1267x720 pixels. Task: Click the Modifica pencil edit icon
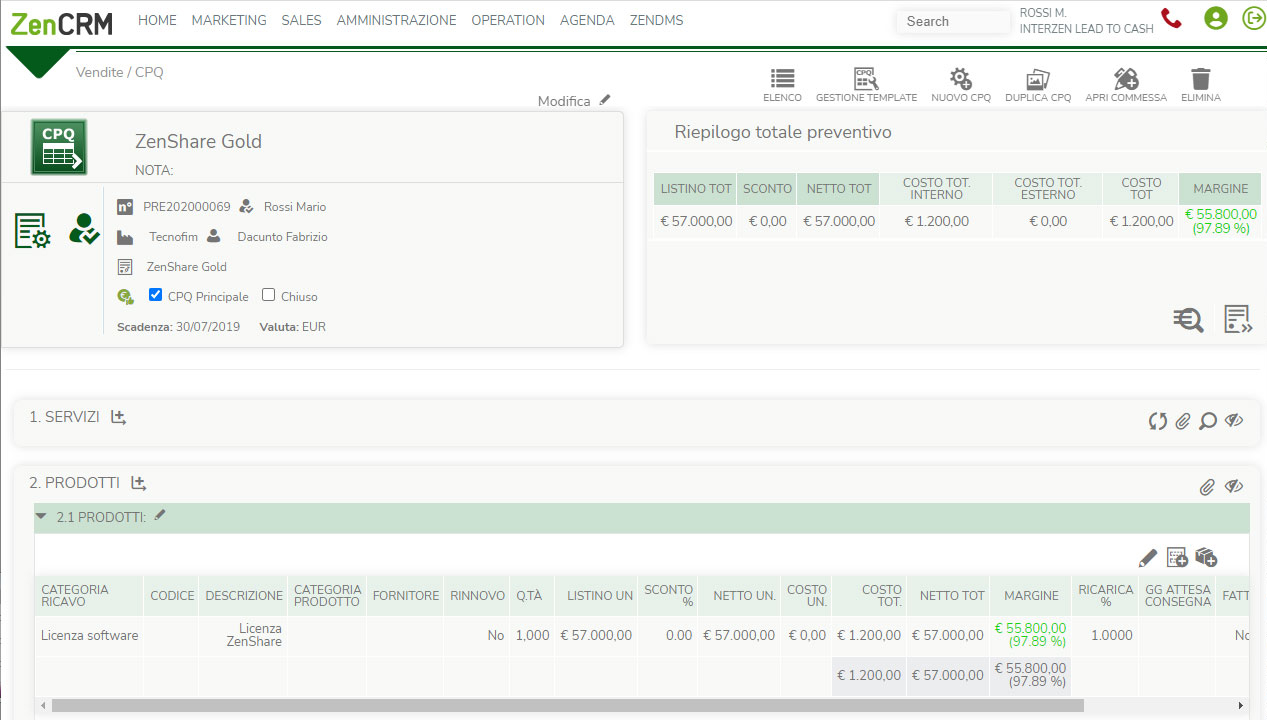tap(605, 100)
